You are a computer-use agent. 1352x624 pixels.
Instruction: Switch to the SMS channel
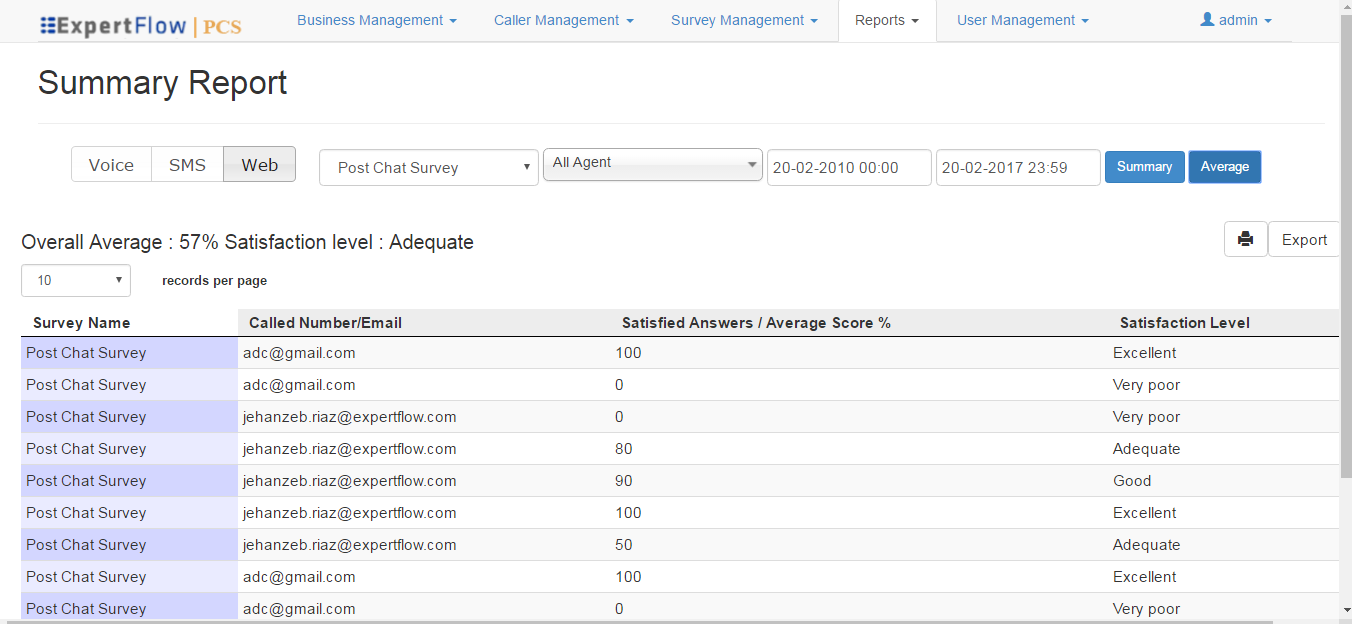(x=186, y=164)
